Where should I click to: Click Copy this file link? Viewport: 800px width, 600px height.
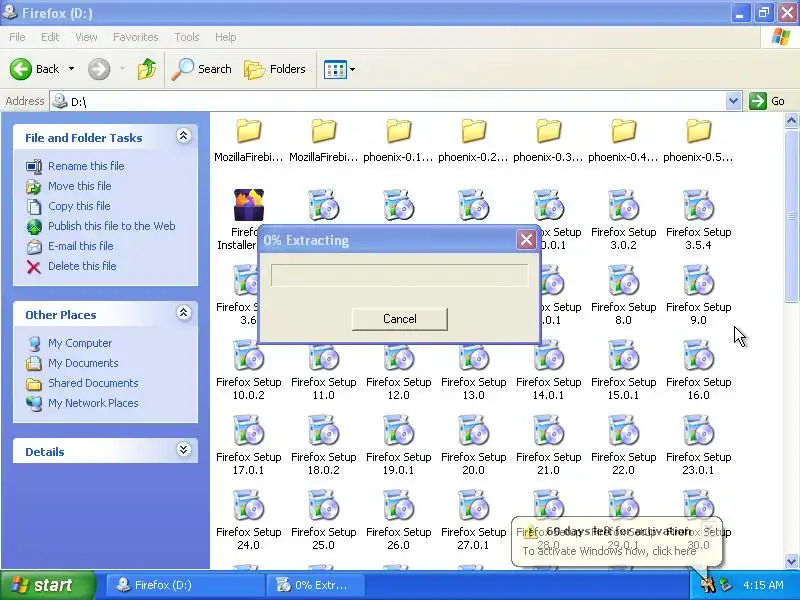79,206
